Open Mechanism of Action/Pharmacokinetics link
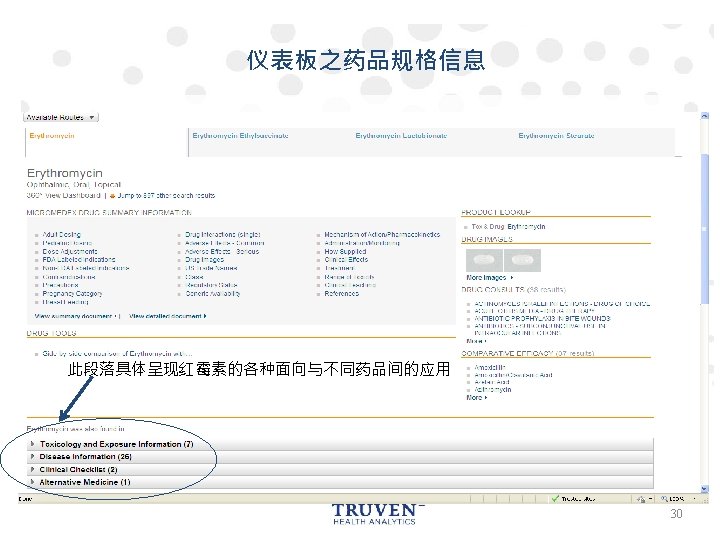The width and height of the screenshot is (720, 540). (x=382, y=235)
